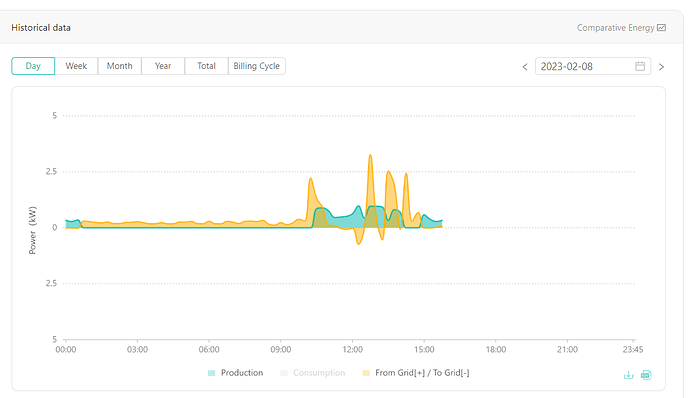This screenshot has width=690, height=398.
Task: Toggle the Production series in legend
Action: (235, 373)
